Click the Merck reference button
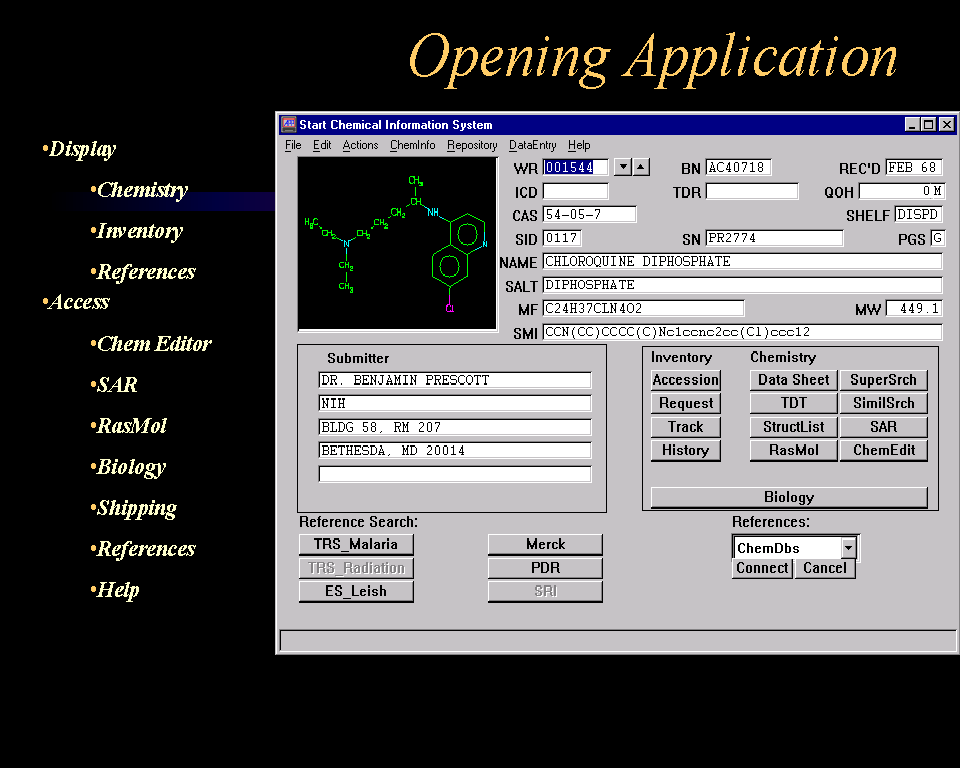 coord(545,544)
